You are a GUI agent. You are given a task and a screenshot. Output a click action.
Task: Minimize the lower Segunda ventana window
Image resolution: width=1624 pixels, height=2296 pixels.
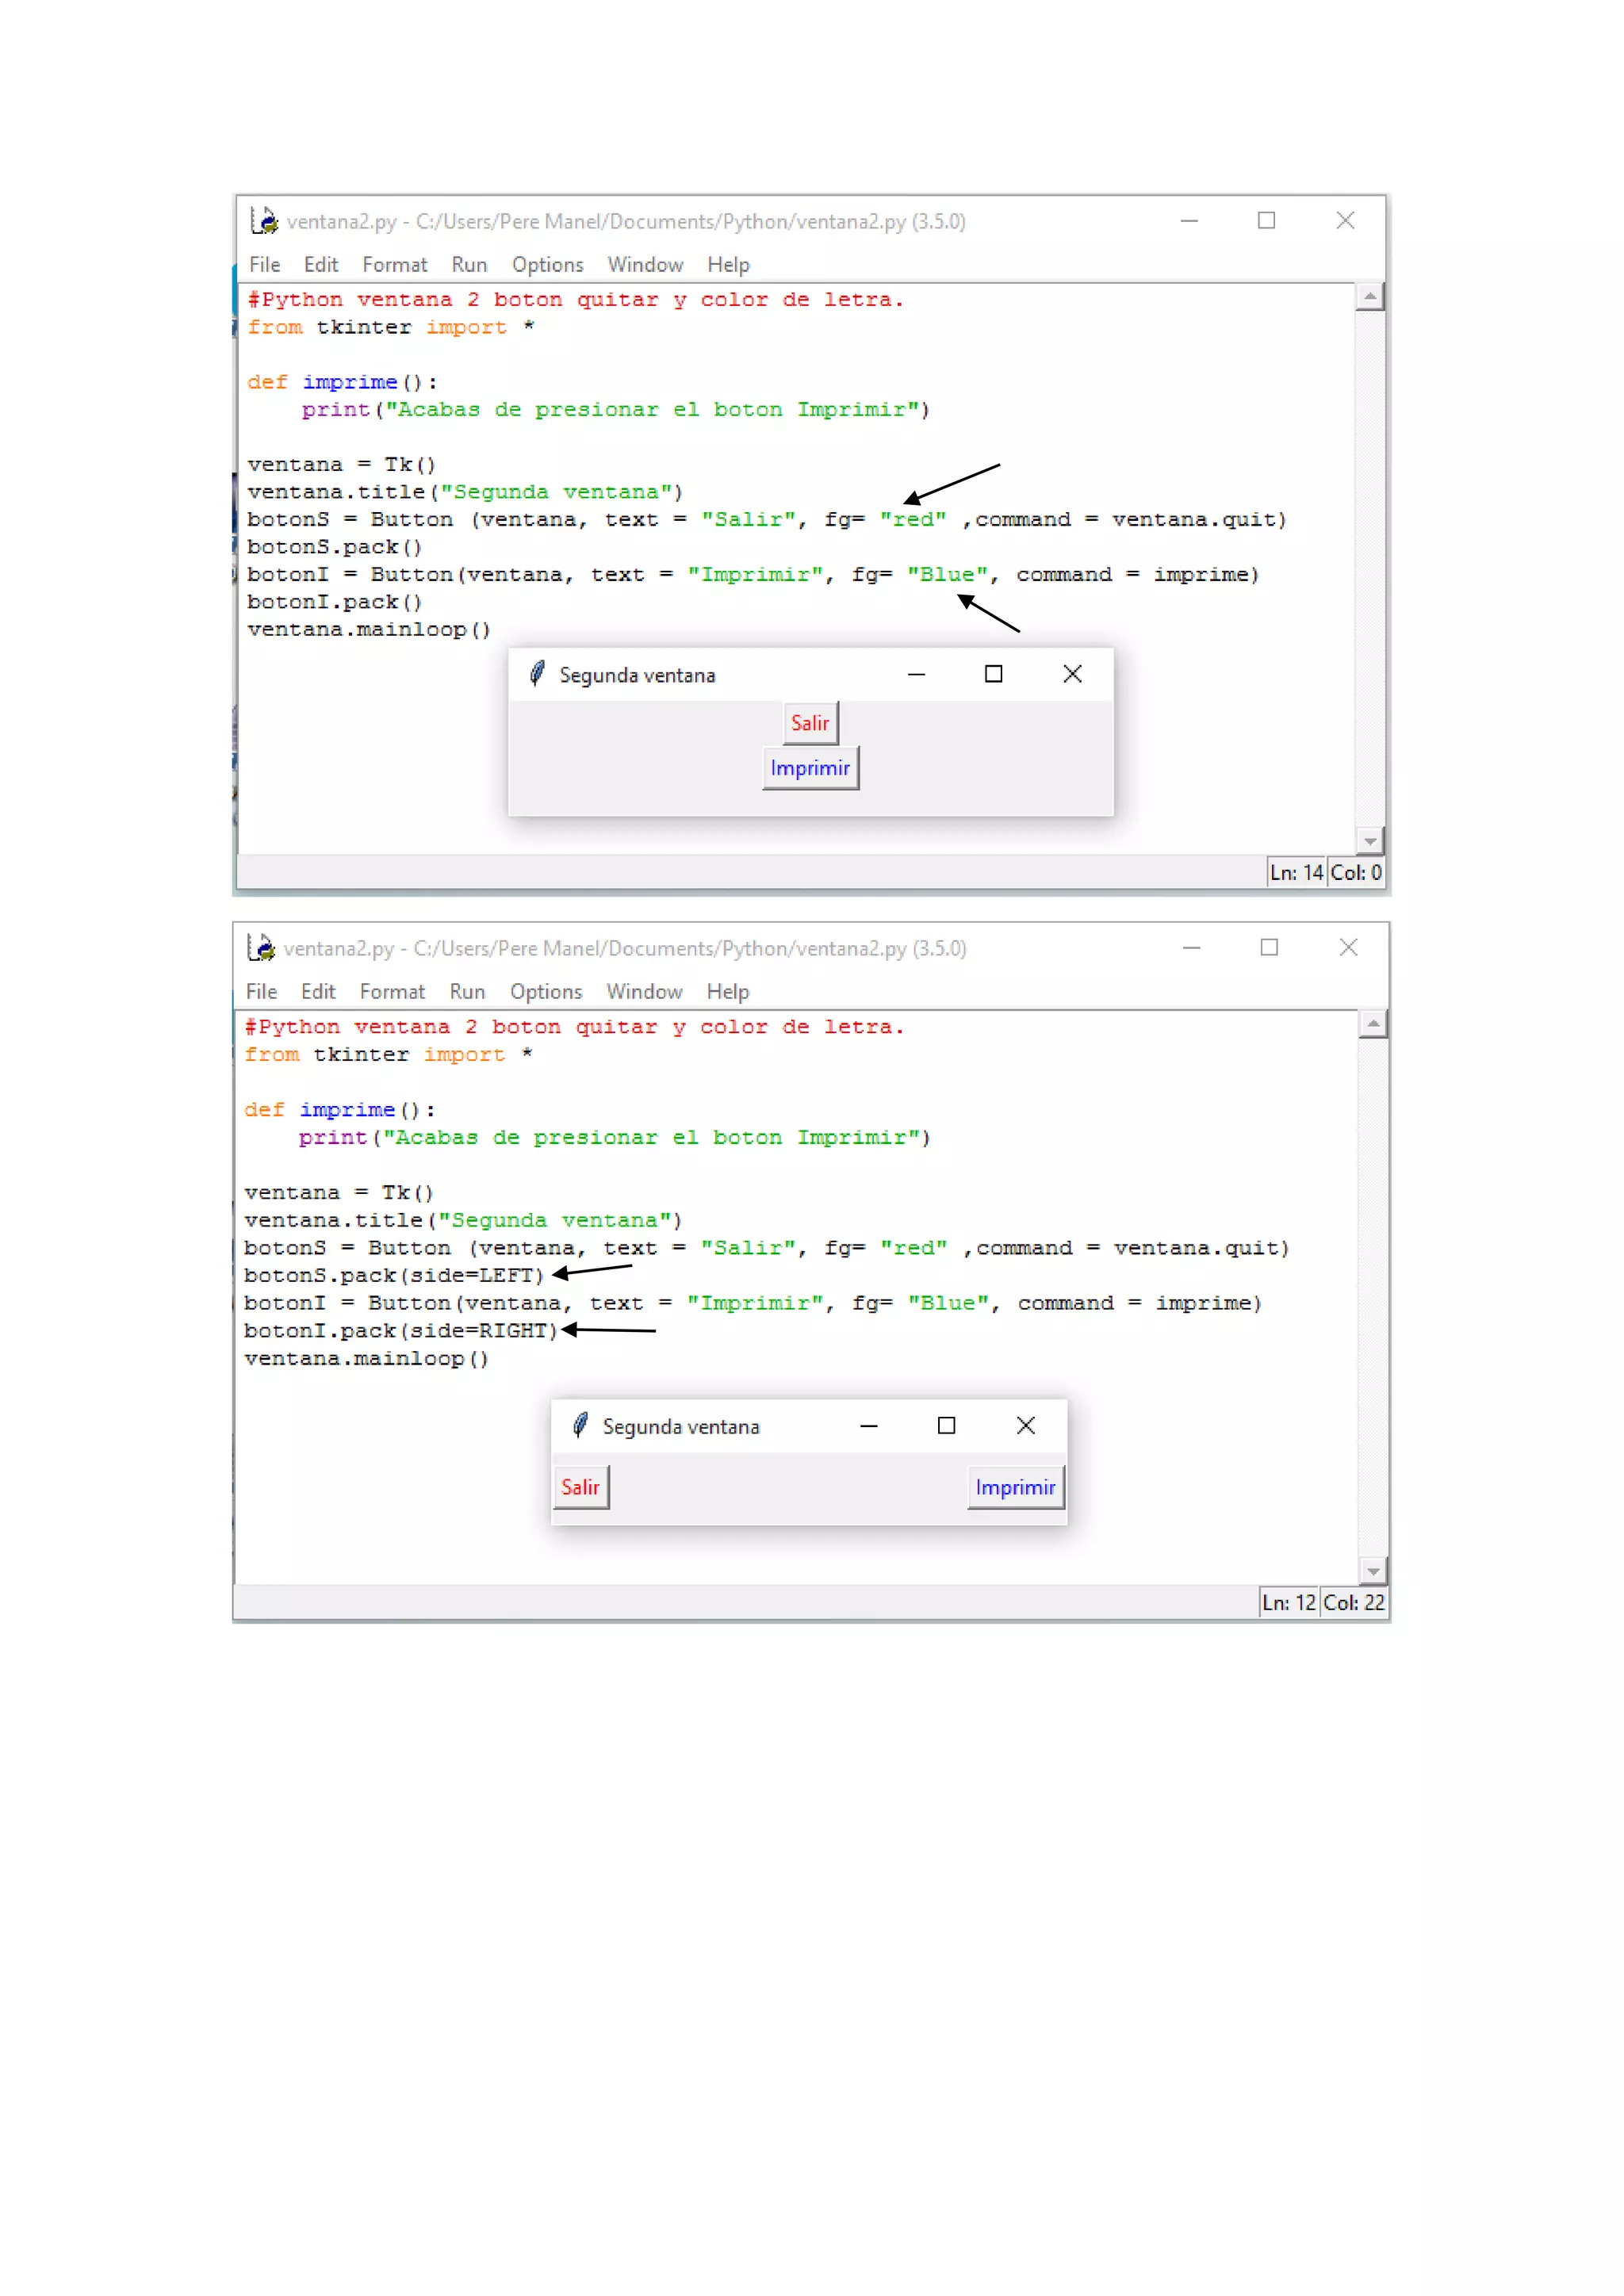[x=868, y=1426]
